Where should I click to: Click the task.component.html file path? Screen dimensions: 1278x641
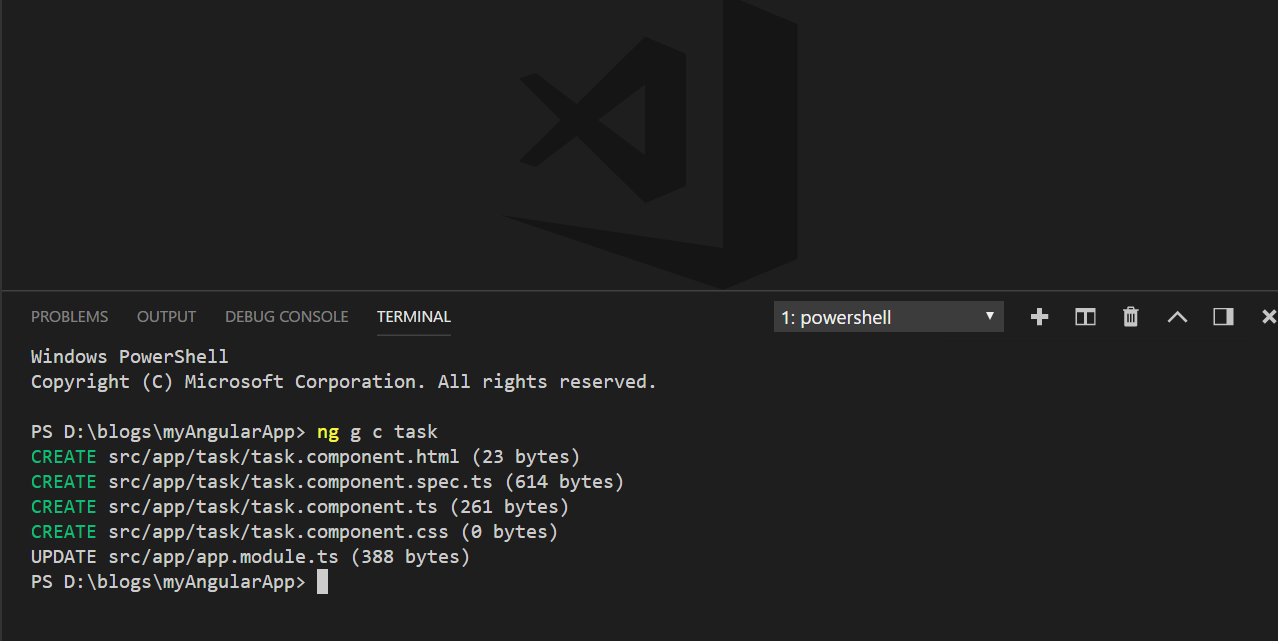point(284,457)
